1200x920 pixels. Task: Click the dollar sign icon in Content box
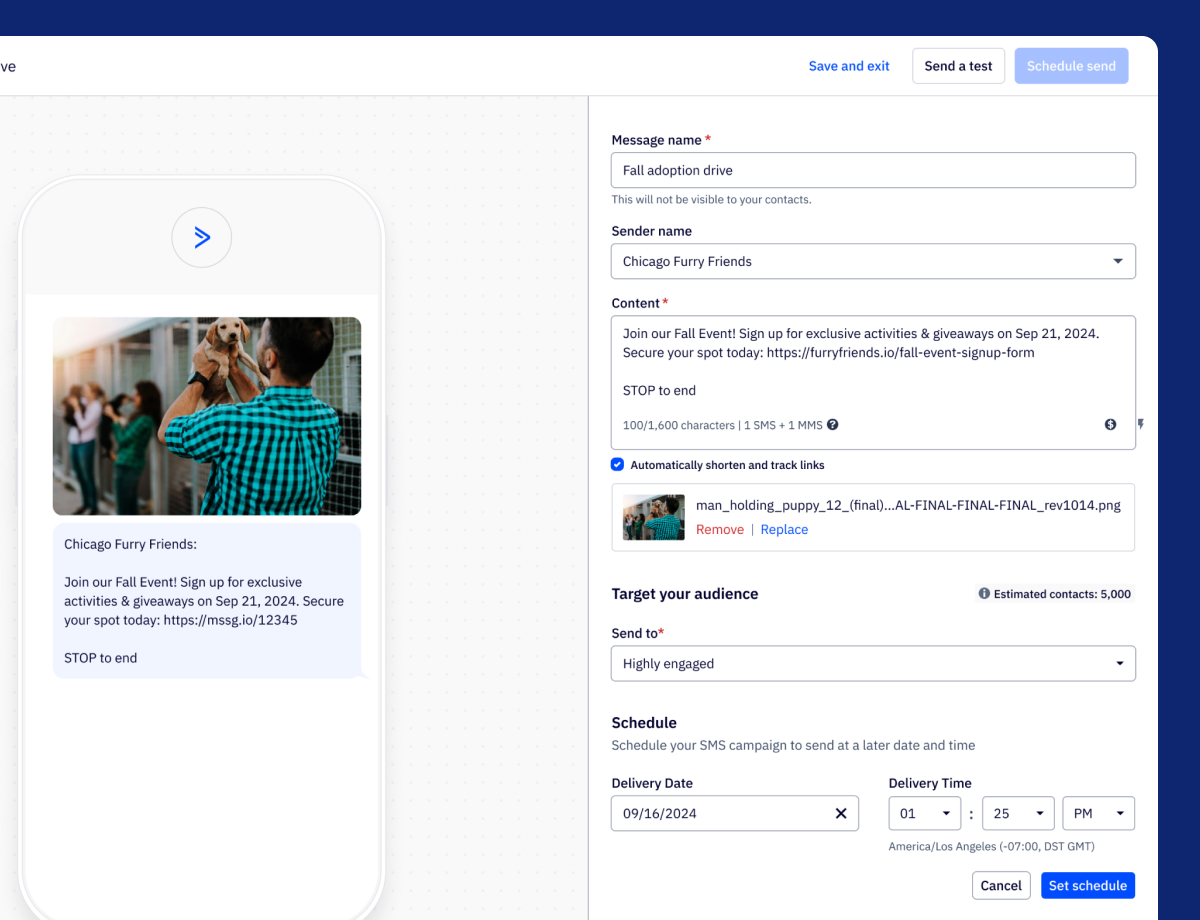pos(1110,425)
